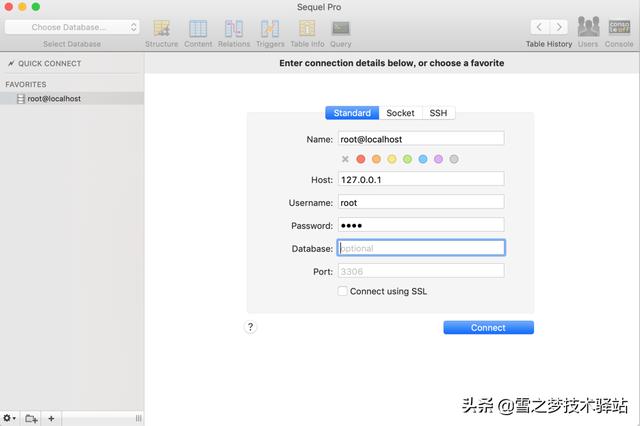This screenshot has width=640, height=426.
Task: Click the Host input field
Action: (x=421, y=179)
